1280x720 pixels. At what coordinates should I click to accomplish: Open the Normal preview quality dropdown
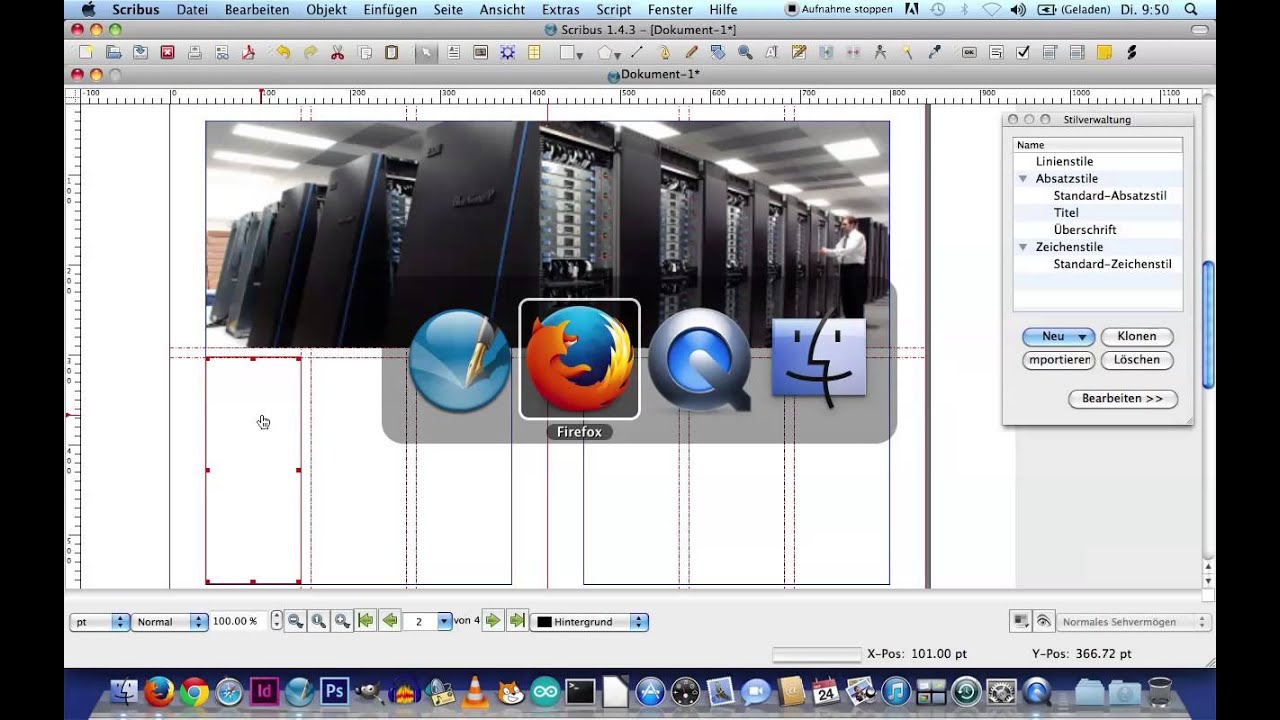click(169, 622)
